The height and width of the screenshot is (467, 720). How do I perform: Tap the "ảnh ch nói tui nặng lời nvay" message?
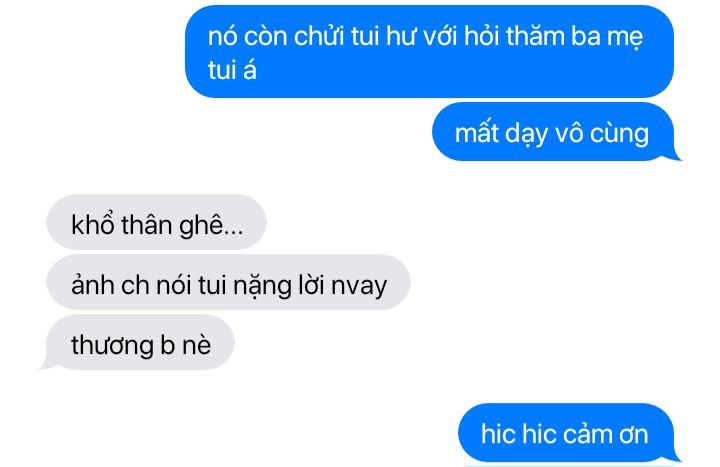tap(228, 282)
